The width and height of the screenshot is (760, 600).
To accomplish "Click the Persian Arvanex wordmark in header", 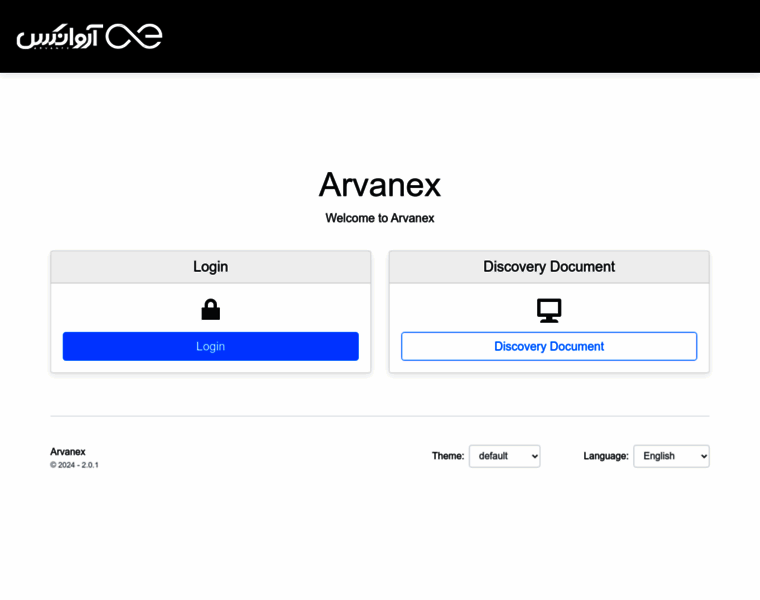I will [x=60, y=37].
